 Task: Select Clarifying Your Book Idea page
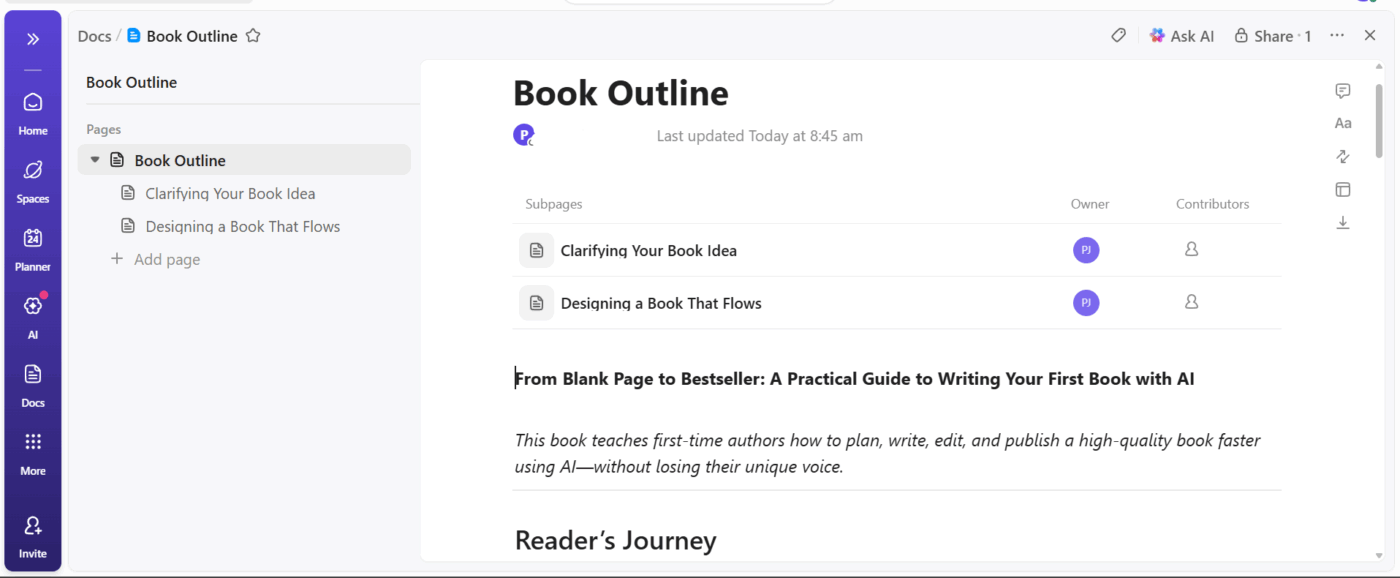click(x=230, y=192)
